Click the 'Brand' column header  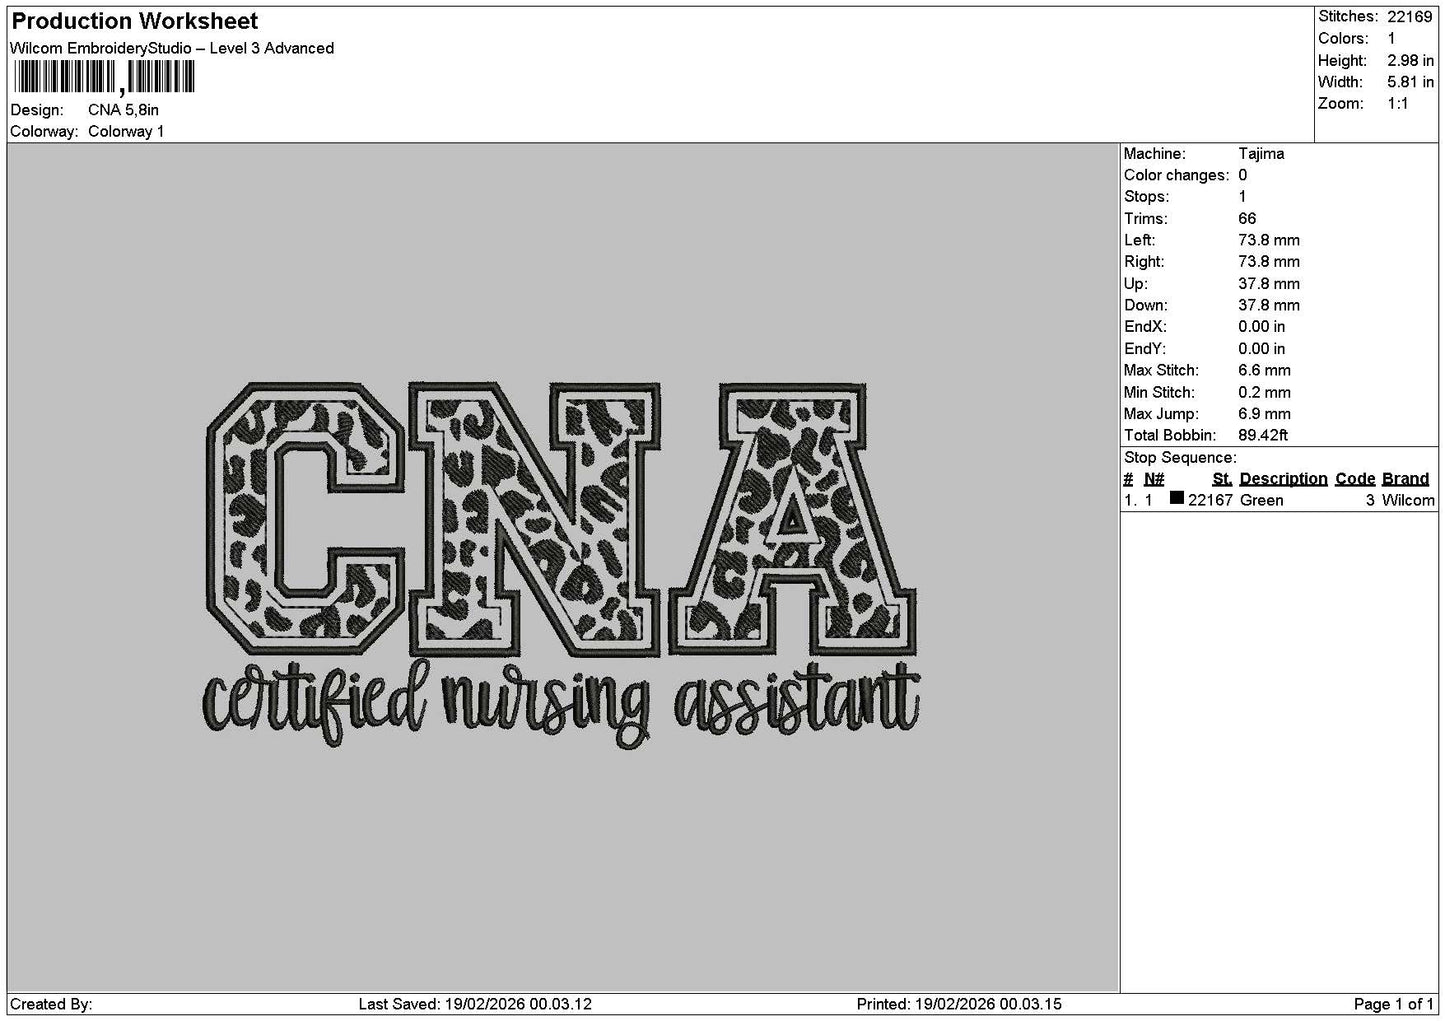[x=1405, y=479]
